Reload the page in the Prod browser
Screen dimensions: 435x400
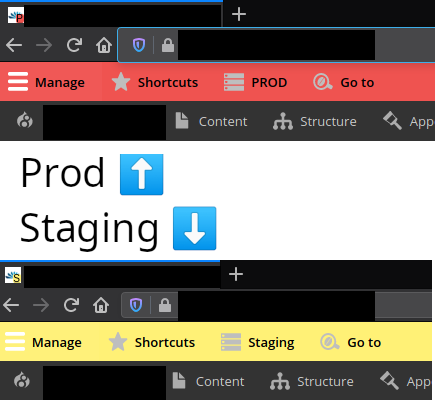tap(74, 45)
